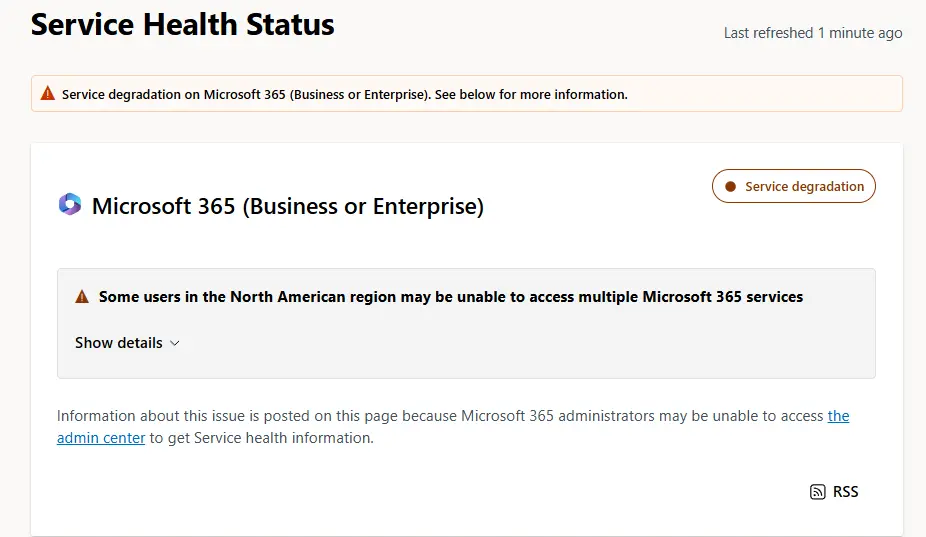Click the "Service degradation" status badge text
926x537 pixels.
[804, 187]
